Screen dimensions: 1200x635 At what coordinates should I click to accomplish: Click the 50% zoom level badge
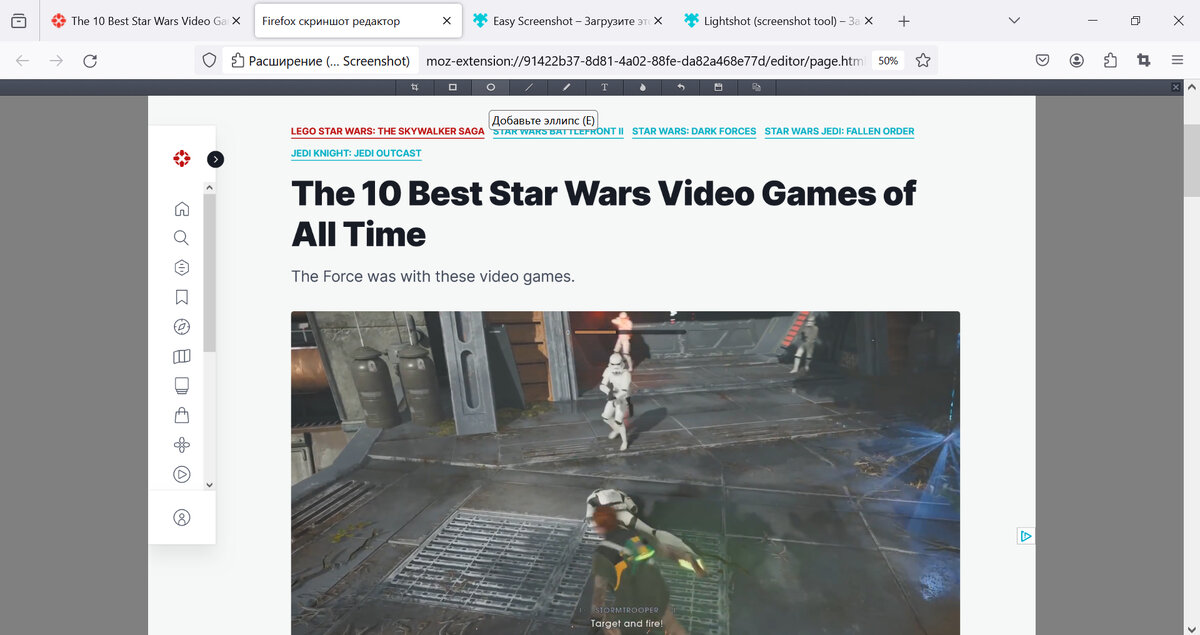(x=888, y=61)
